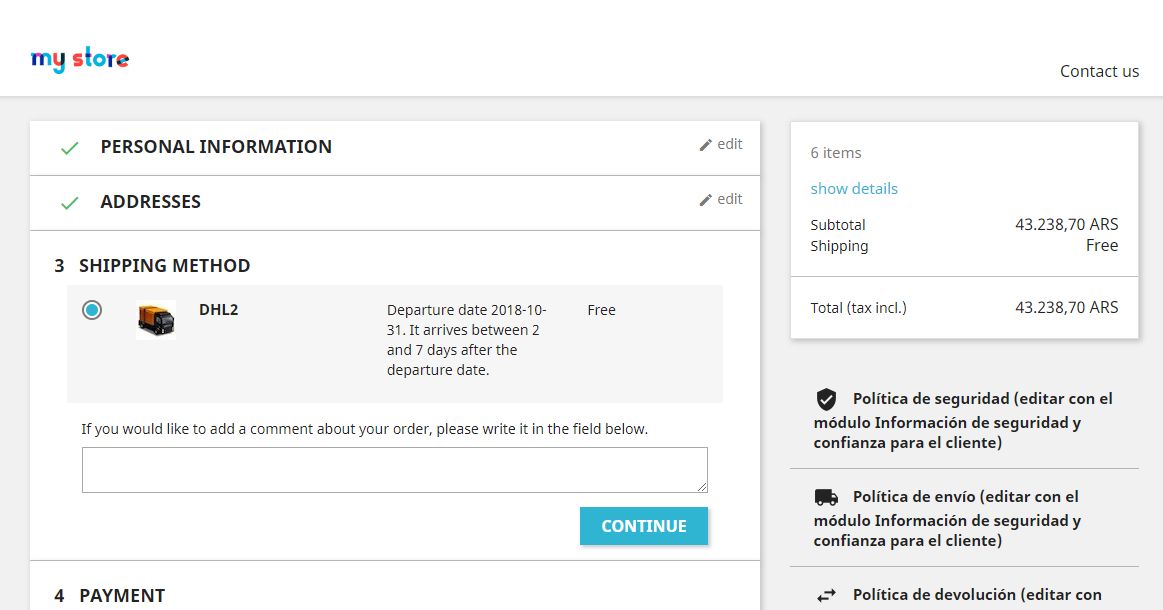
Task: Click the security policy shield icon
Action: point(826,400)
